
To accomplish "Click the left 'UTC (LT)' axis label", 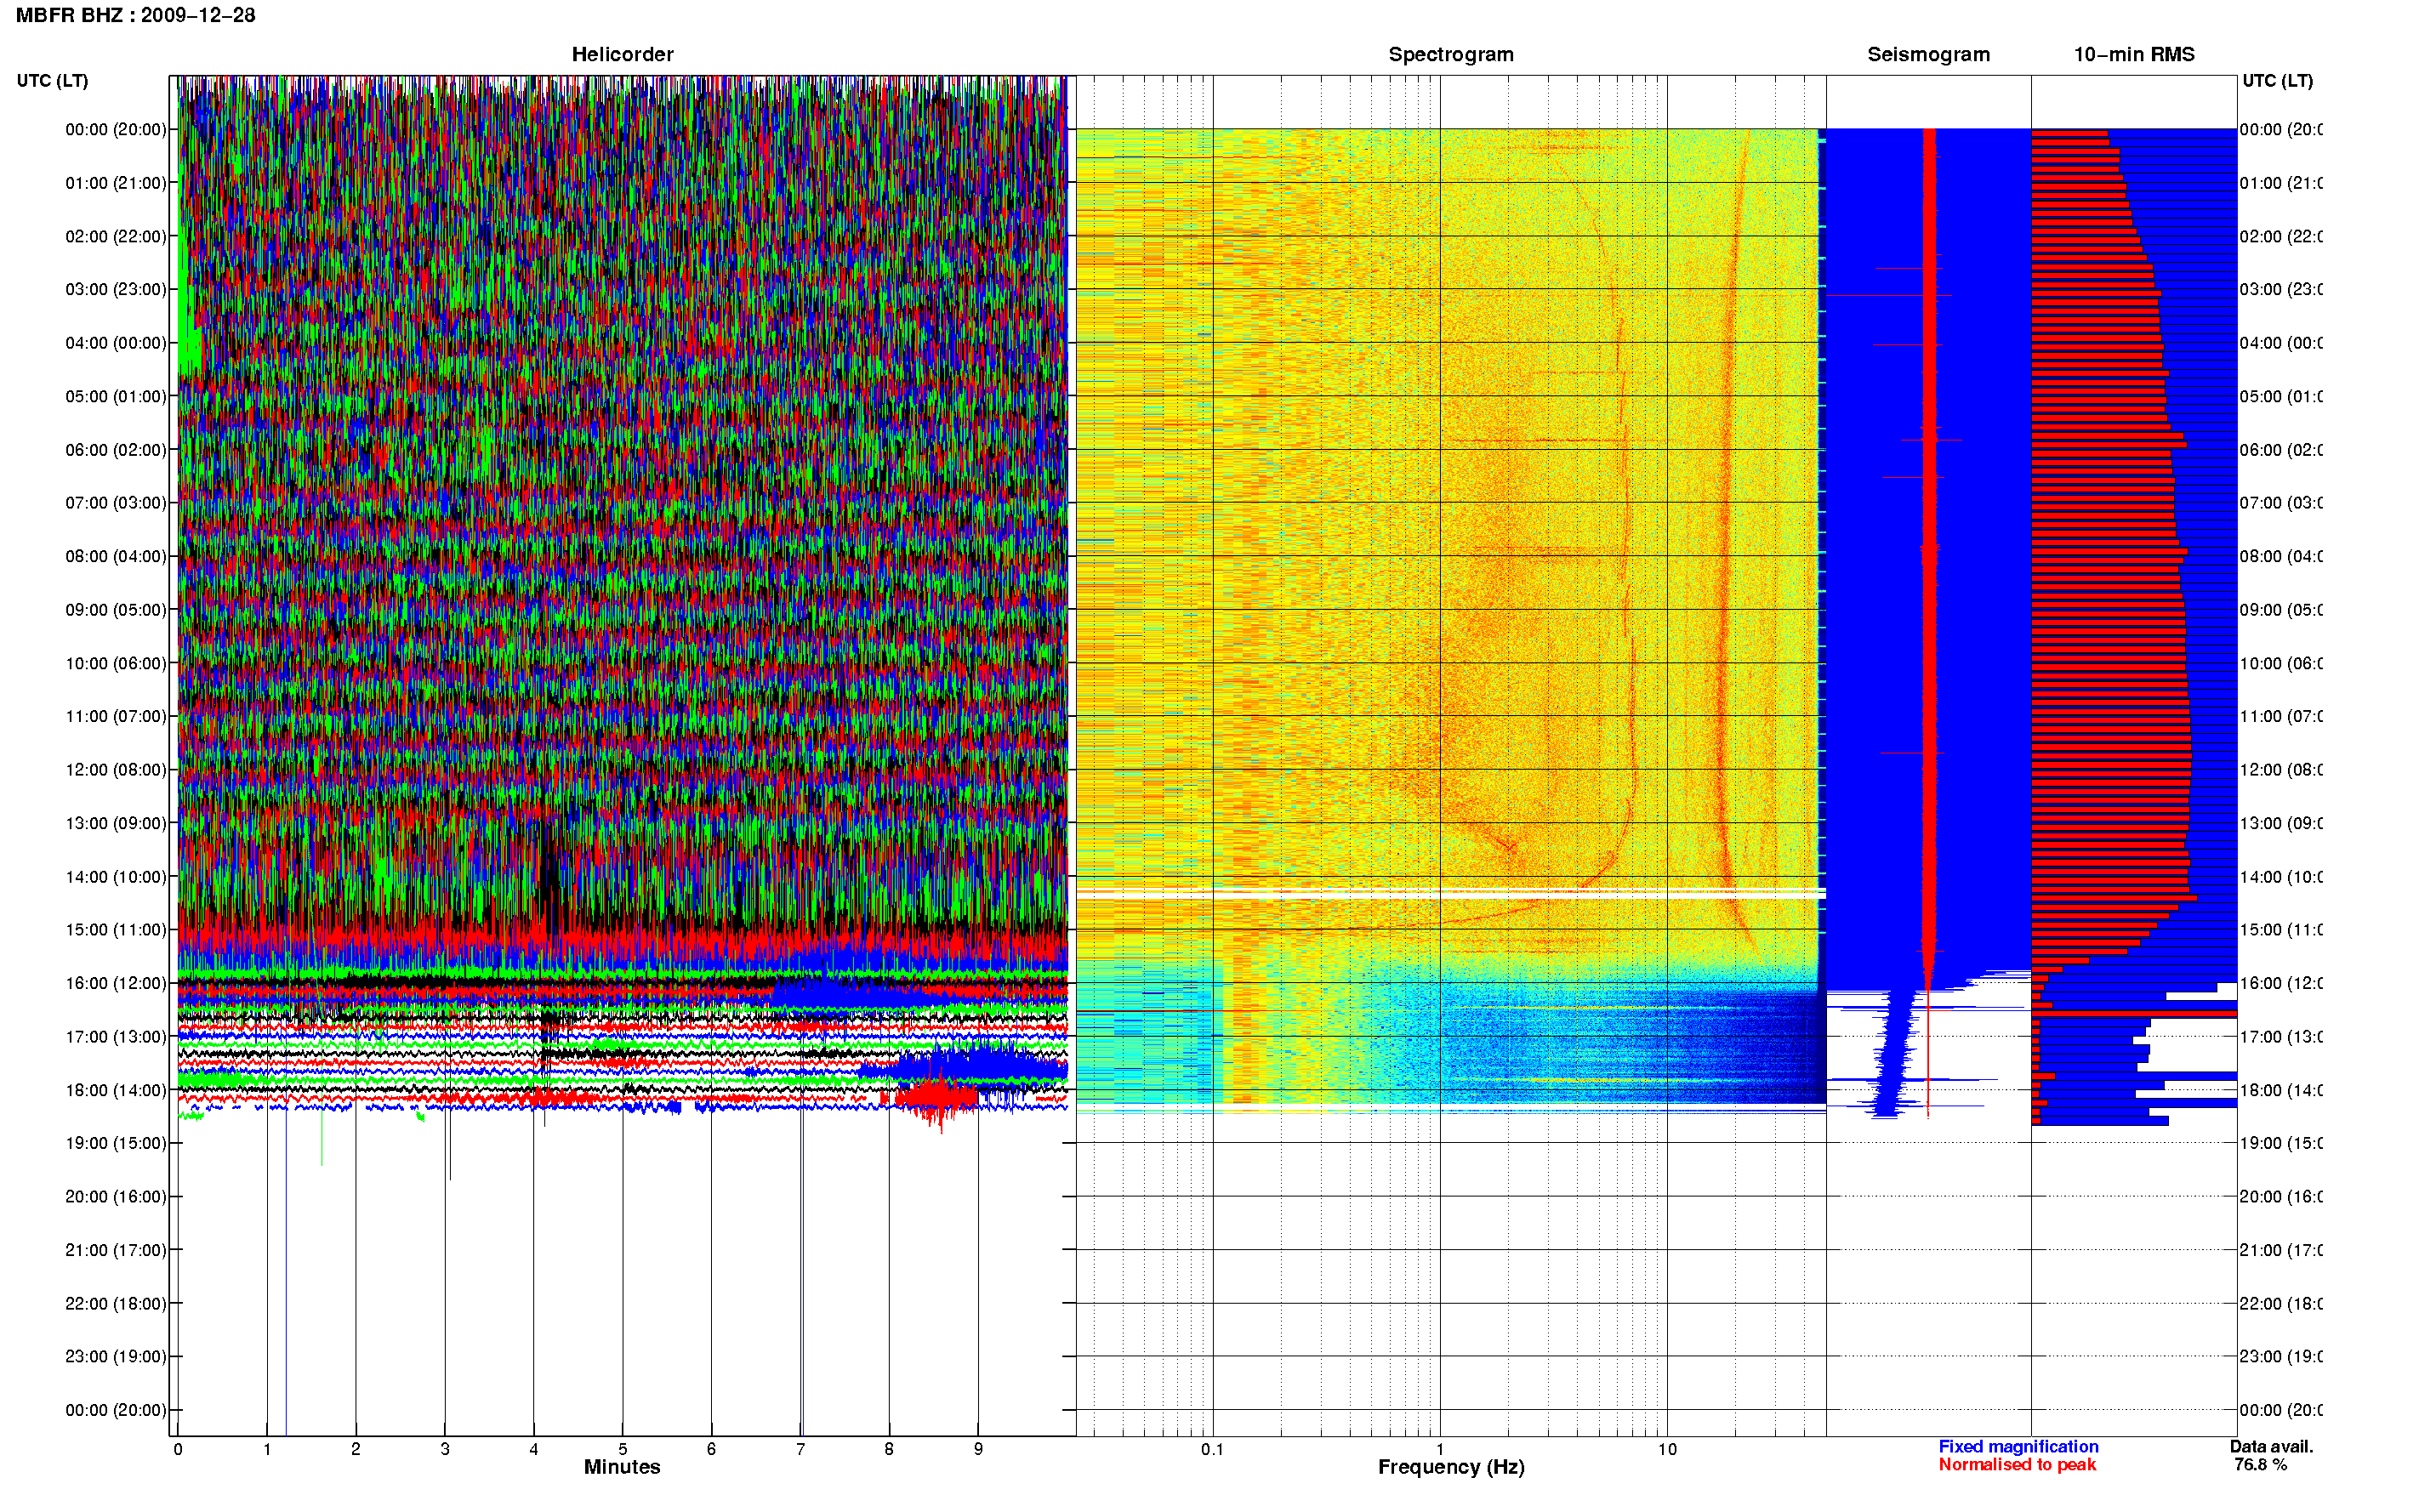I will click(x=52, y=81).
